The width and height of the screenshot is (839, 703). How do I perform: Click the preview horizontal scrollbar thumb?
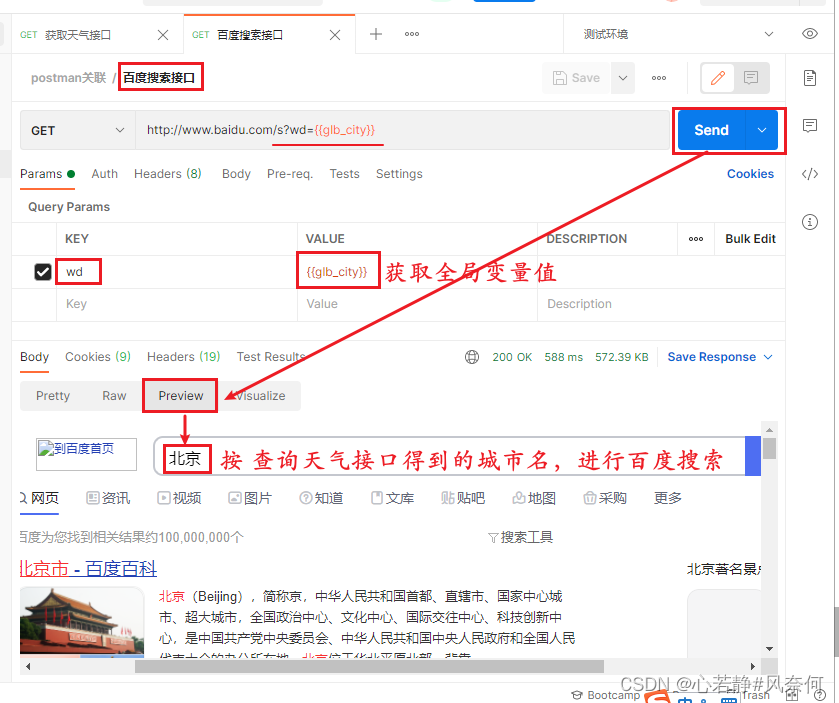tap(369, 667)
